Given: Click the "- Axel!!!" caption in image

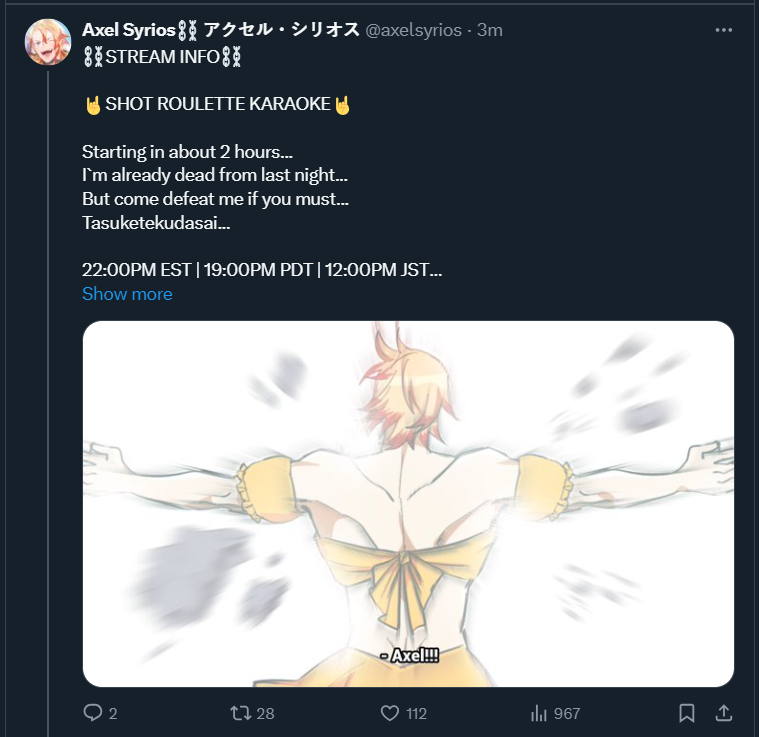Looking at the screenshot, I should (410, 656).
